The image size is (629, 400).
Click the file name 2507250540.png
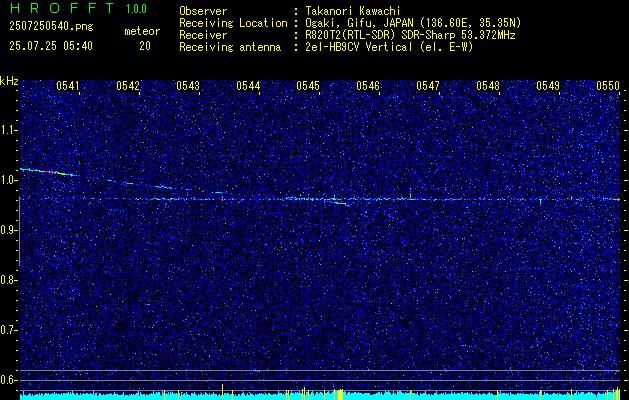[51, 27]
